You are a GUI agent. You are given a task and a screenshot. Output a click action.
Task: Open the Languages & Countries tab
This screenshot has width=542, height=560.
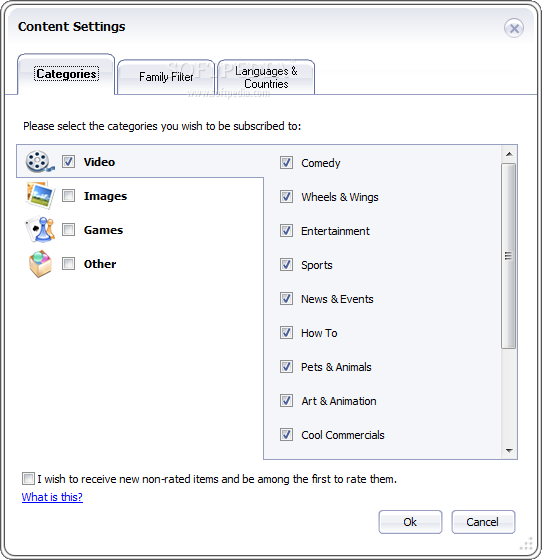(x=266, y=77)
